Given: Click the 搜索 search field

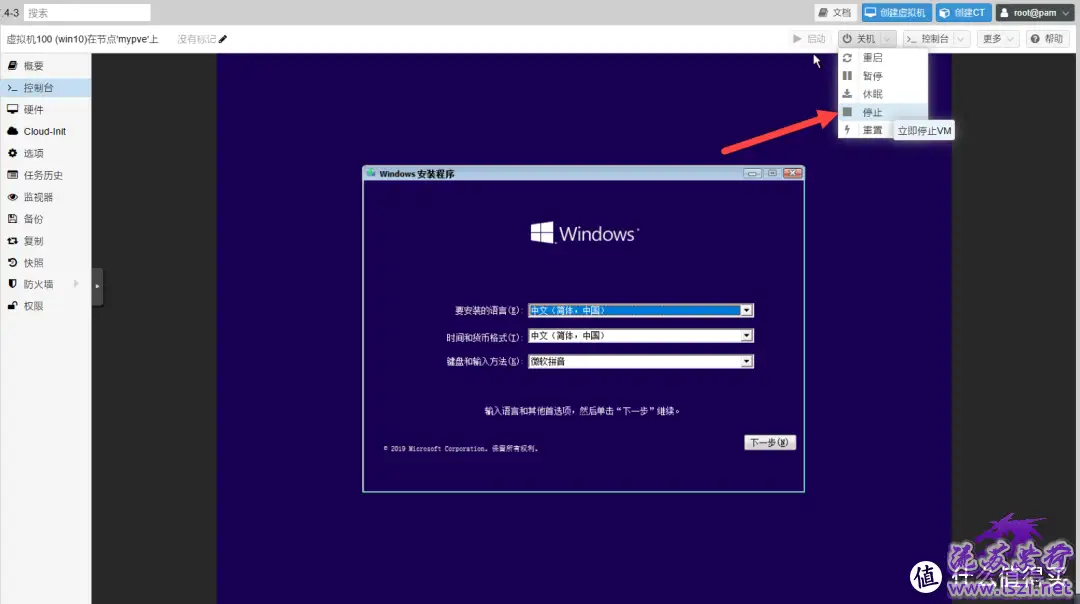Looking at the screenshot, I should [x=87, y=12].
